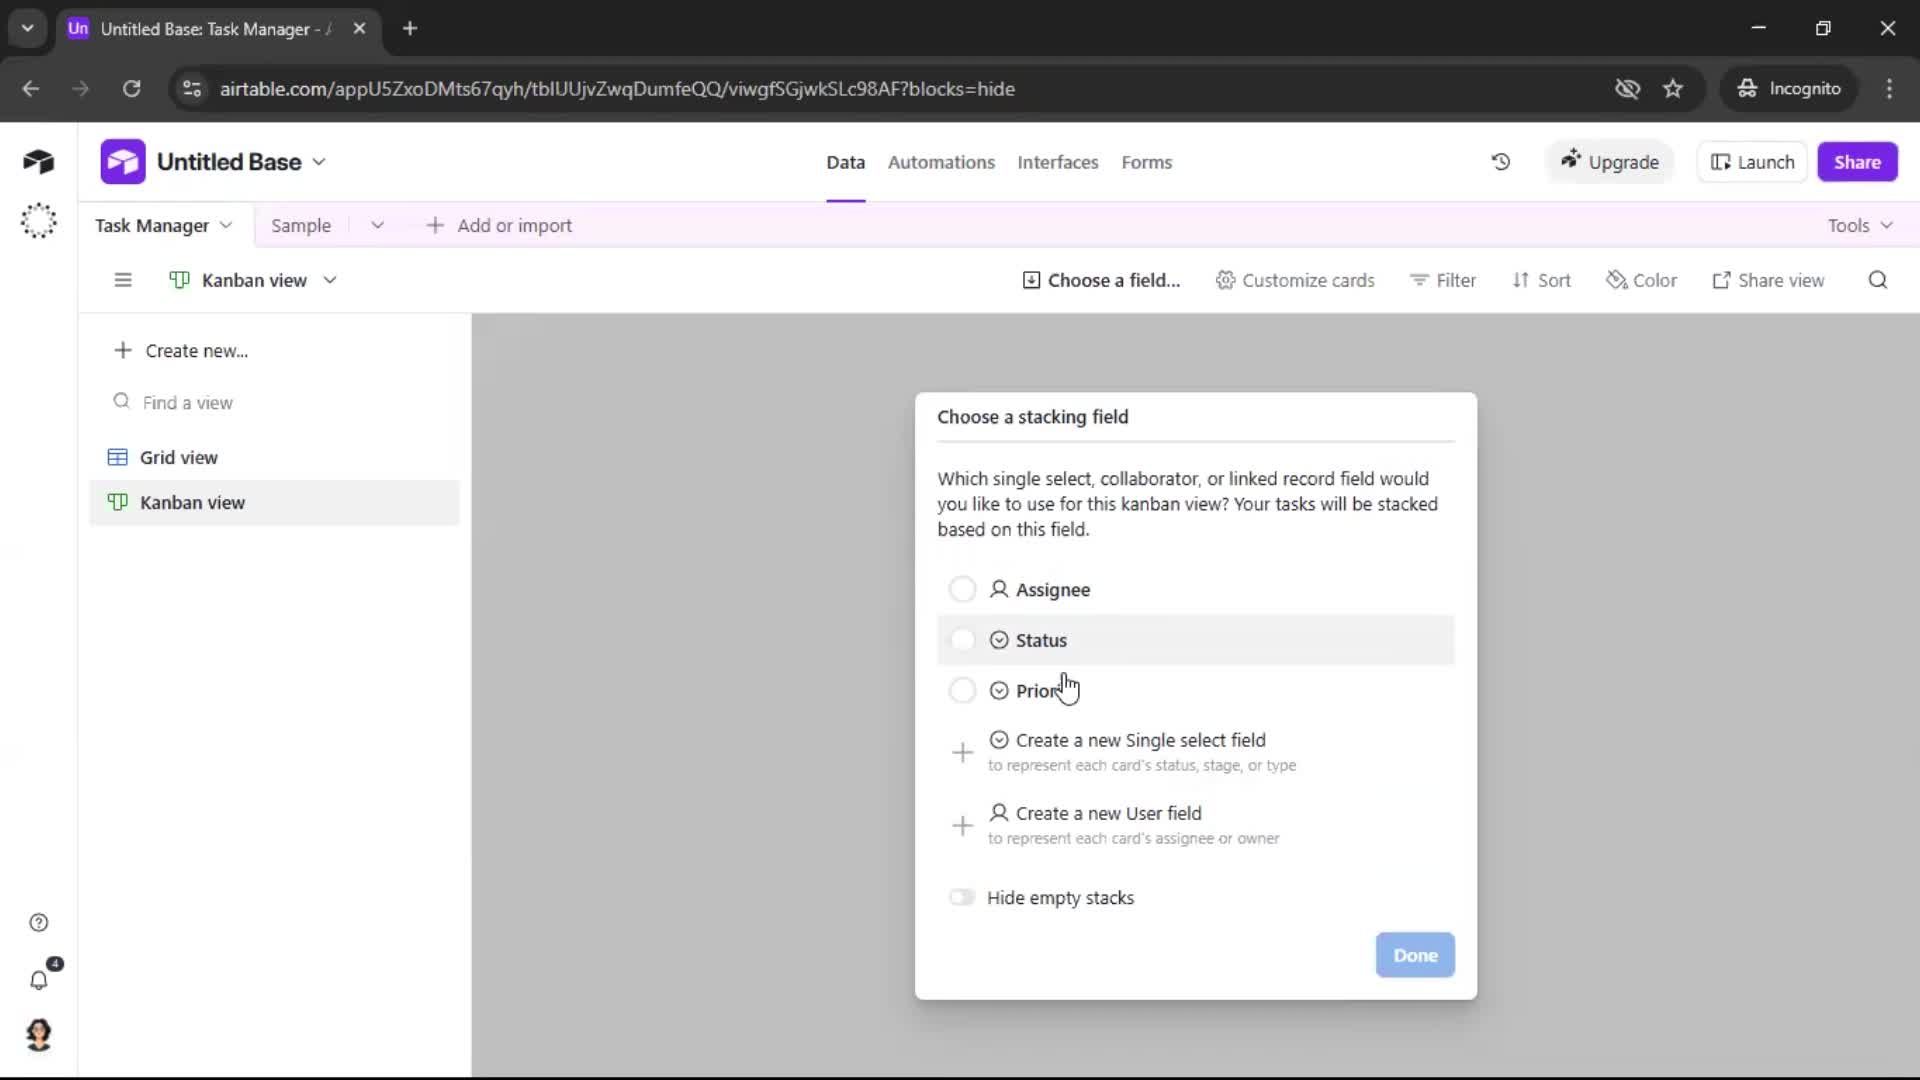Select the Priority radio button

962,690
